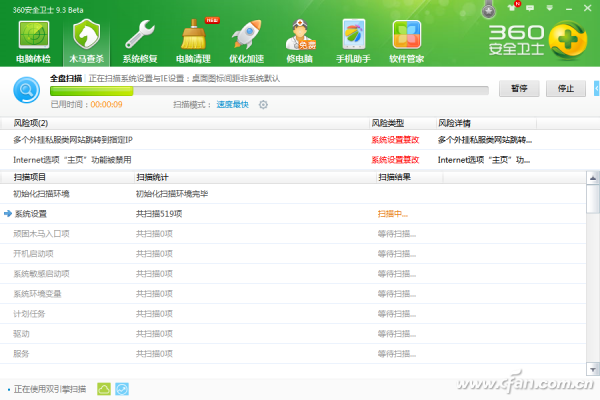Viewport: 600px width, 400px height.
Task: Click the medal badge in title bar
Action: [488, 10]
